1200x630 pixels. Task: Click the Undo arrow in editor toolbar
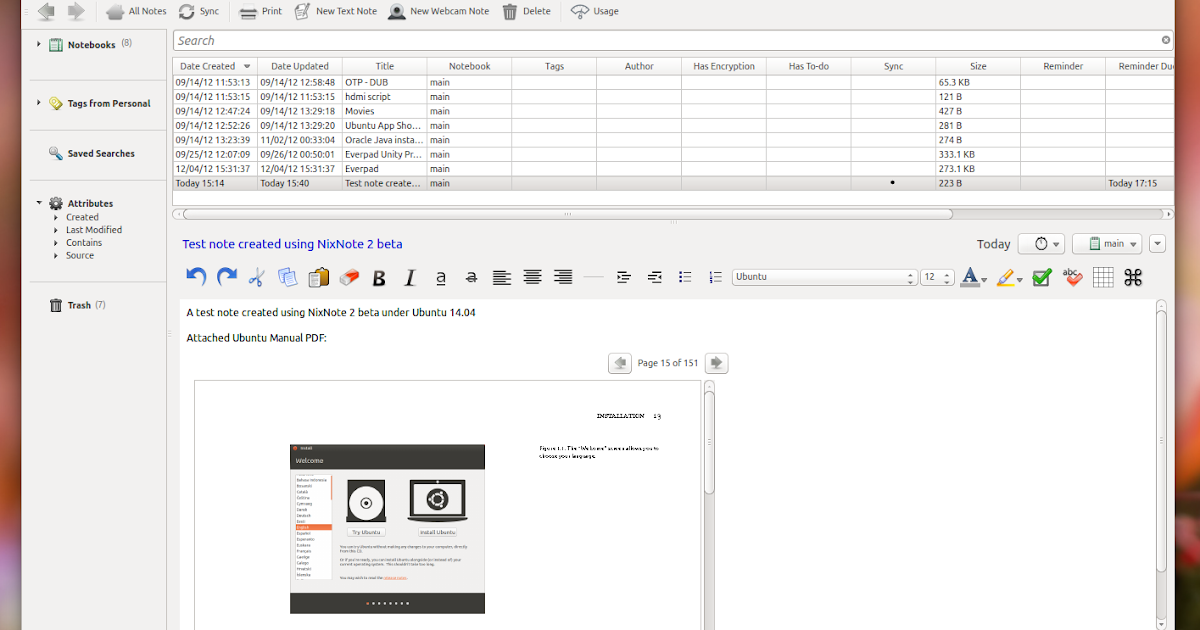tap(197, 277)
